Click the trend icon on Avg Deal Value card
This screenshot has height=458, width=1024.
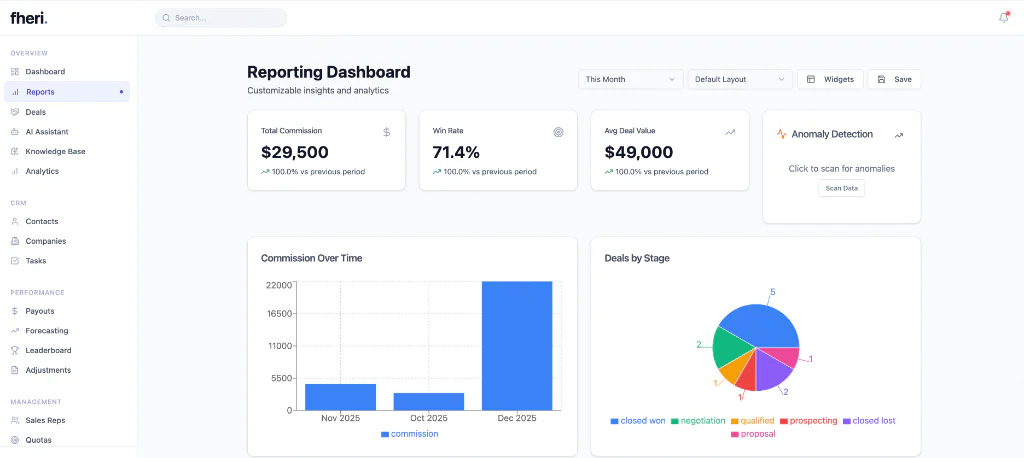click(x=730, y=131)
